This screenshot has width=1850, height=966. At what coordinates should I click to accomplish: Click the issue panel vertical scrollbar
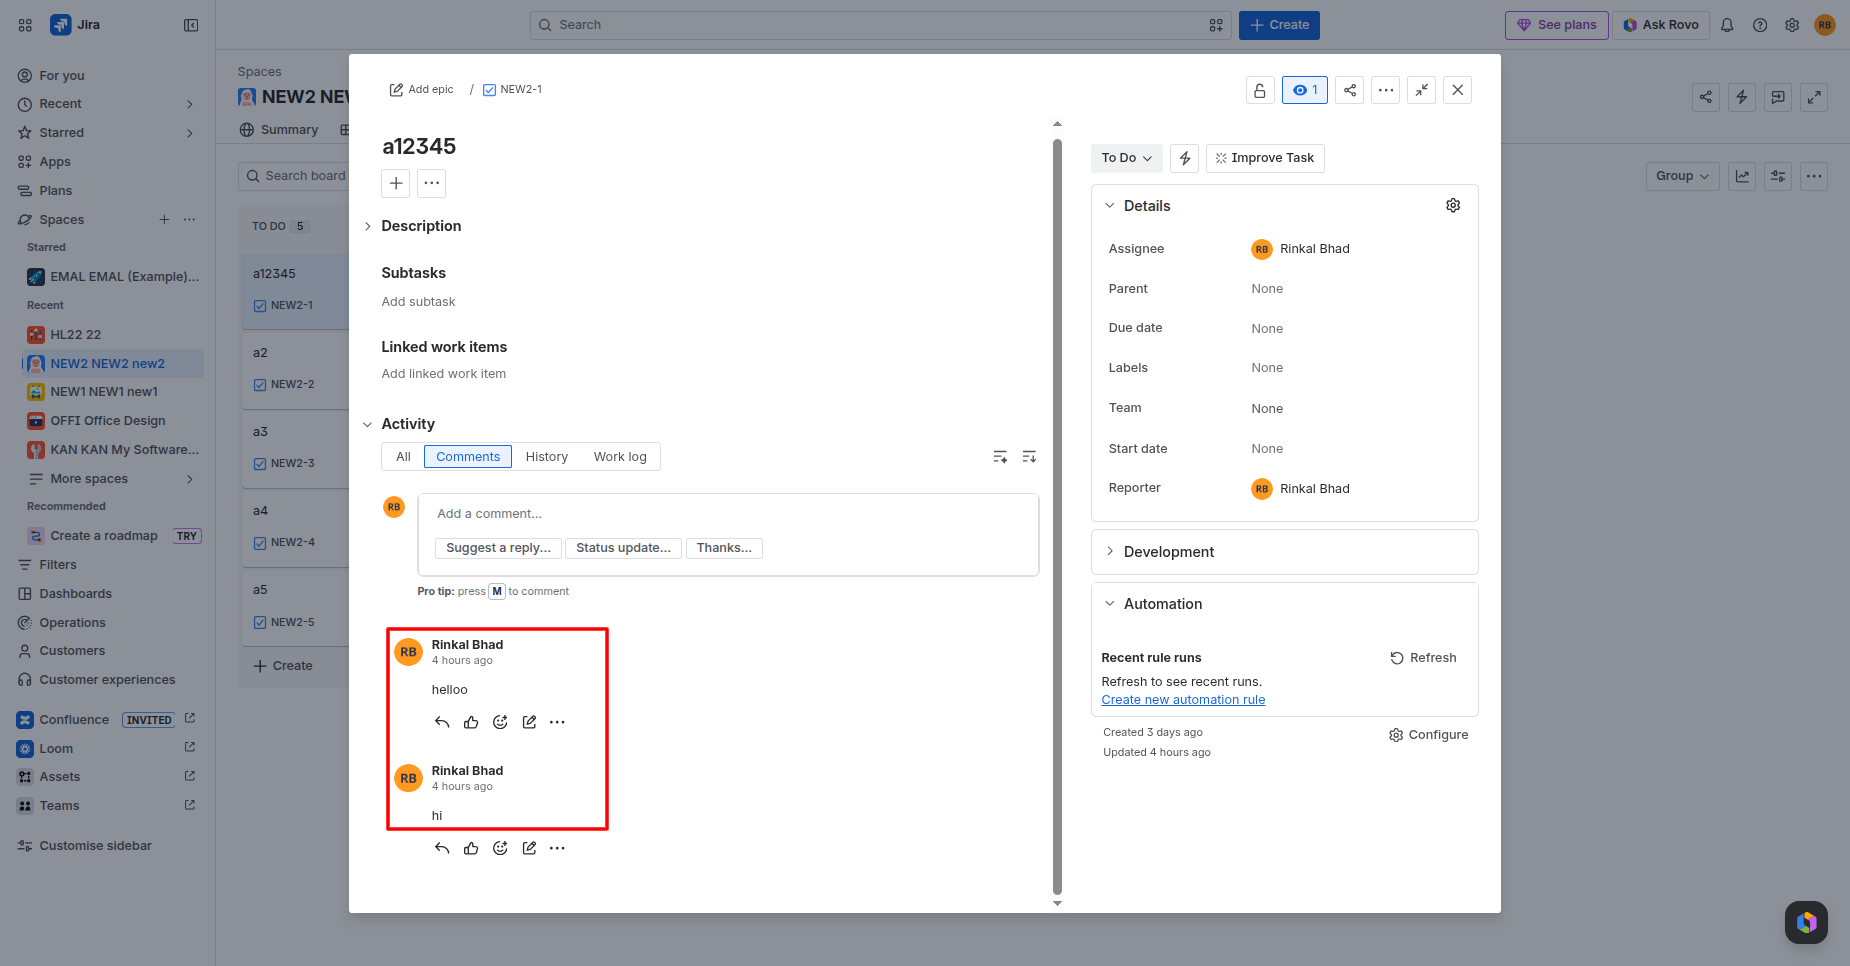(x=1057, y=515)
